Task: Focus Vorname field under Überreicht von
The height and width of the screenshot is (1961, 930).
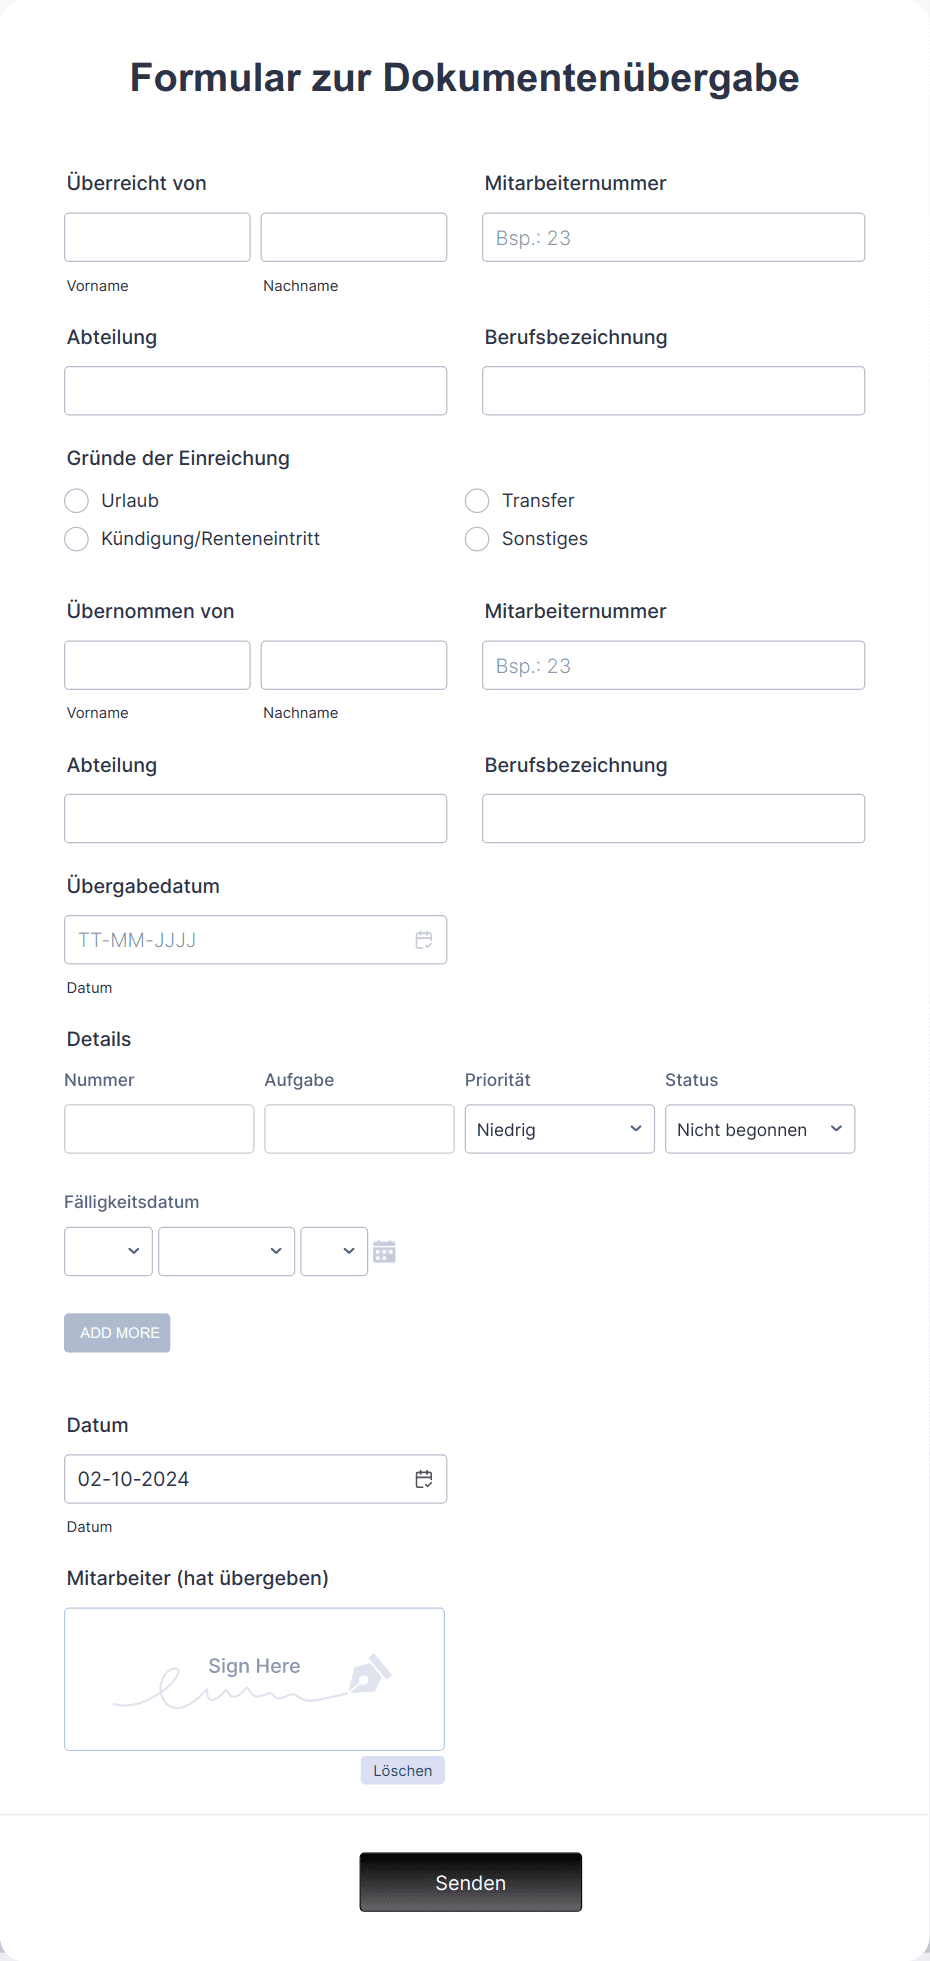Action: click(157, 238)
